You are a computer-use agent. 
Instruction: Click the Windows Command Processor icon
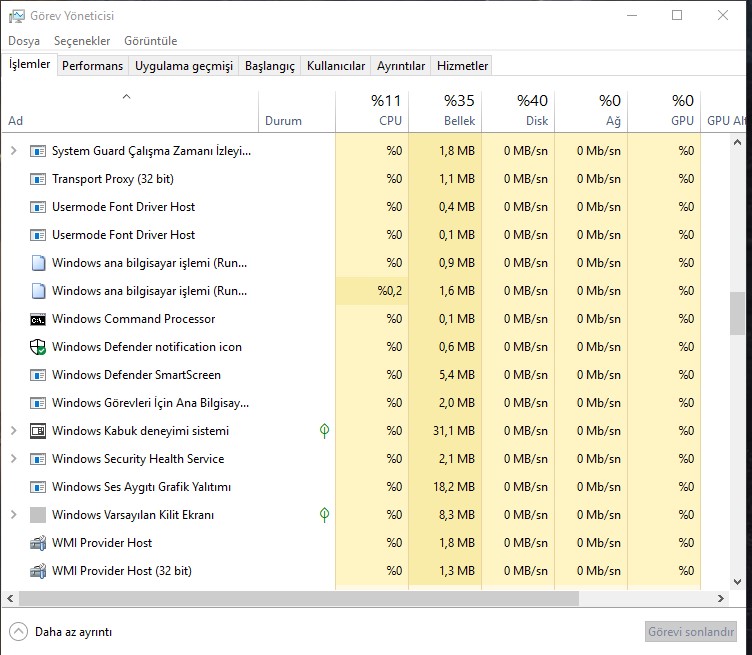click(x=38, y=319)
